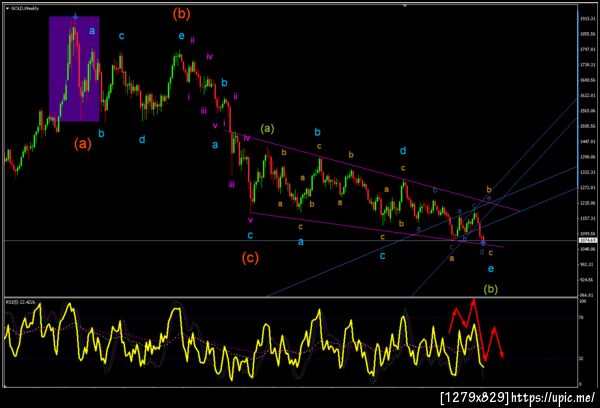Select the large blue e label above green (b)
600x408 pixels.
[491, 269]
